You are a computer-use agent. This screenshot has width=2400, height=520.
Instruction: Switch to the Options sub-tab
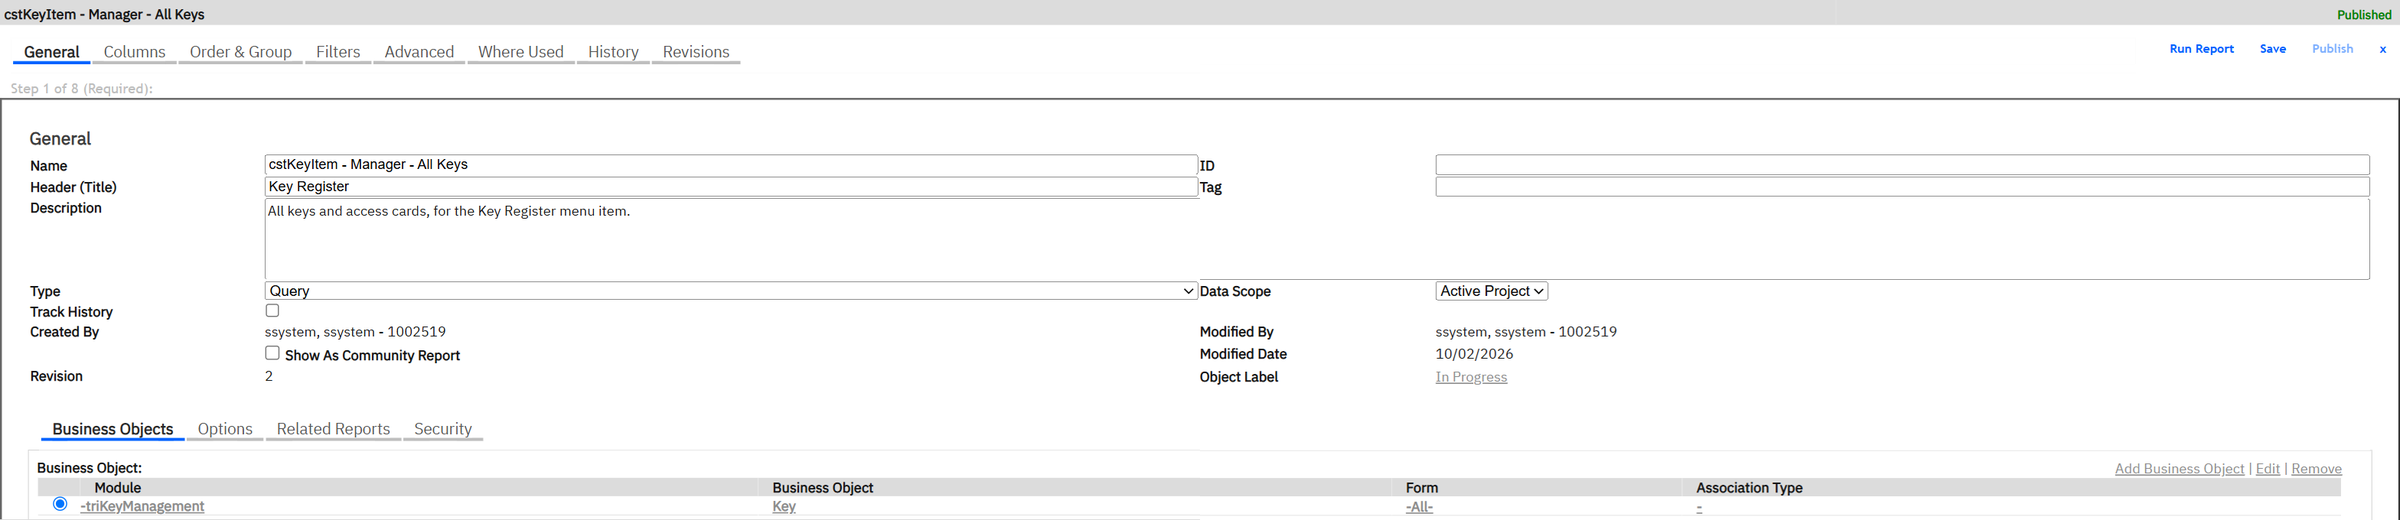pos(225,429)
